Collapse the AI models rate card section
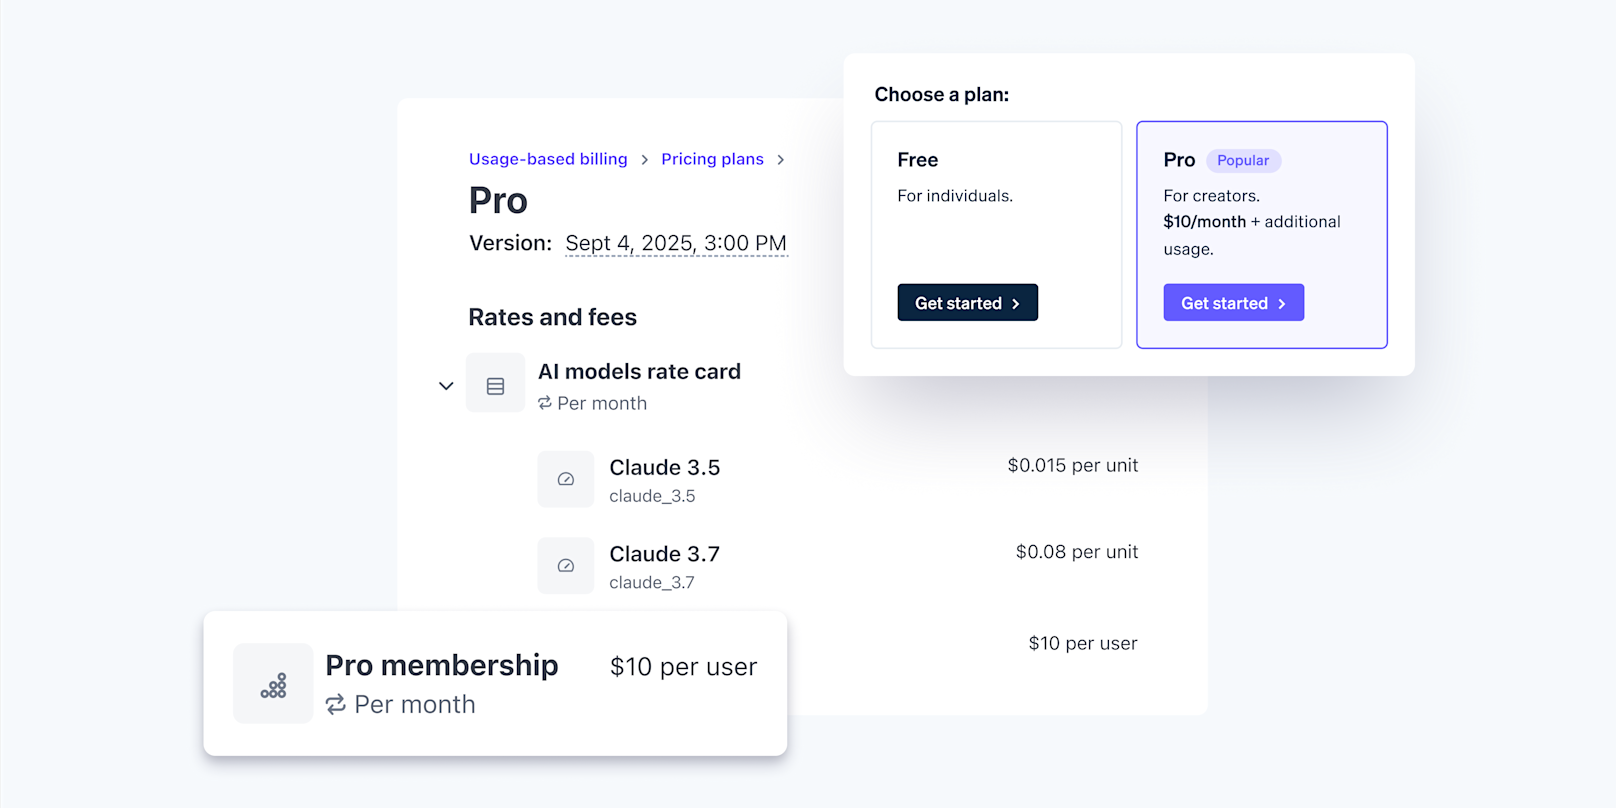The width and height of the screenshot is (1616, 808). pos(446,385)
